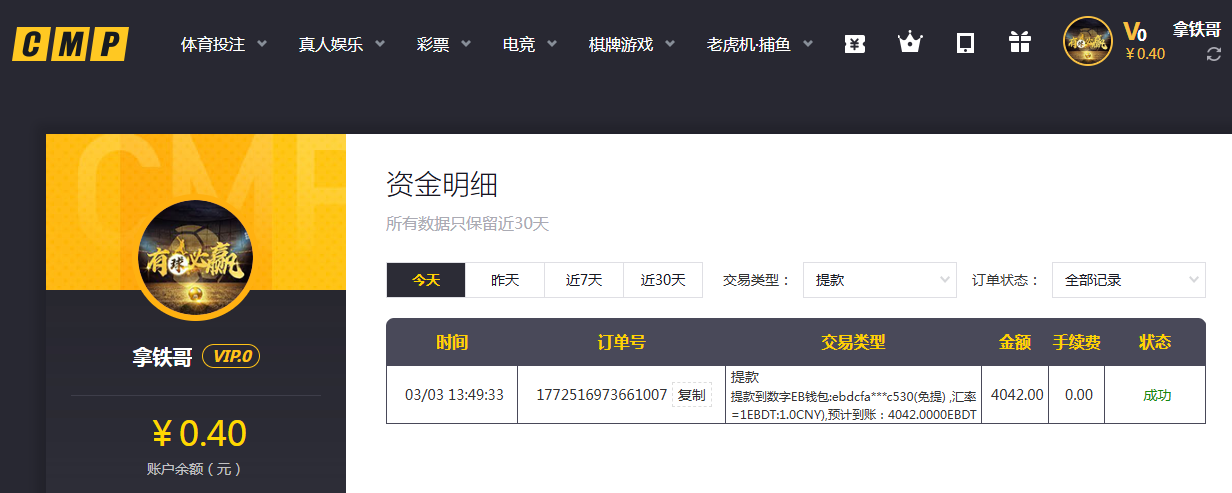Viewport: 1232px width, 493px height.
Task: Select the 今天 date filter tab
Action: (426, 280)
